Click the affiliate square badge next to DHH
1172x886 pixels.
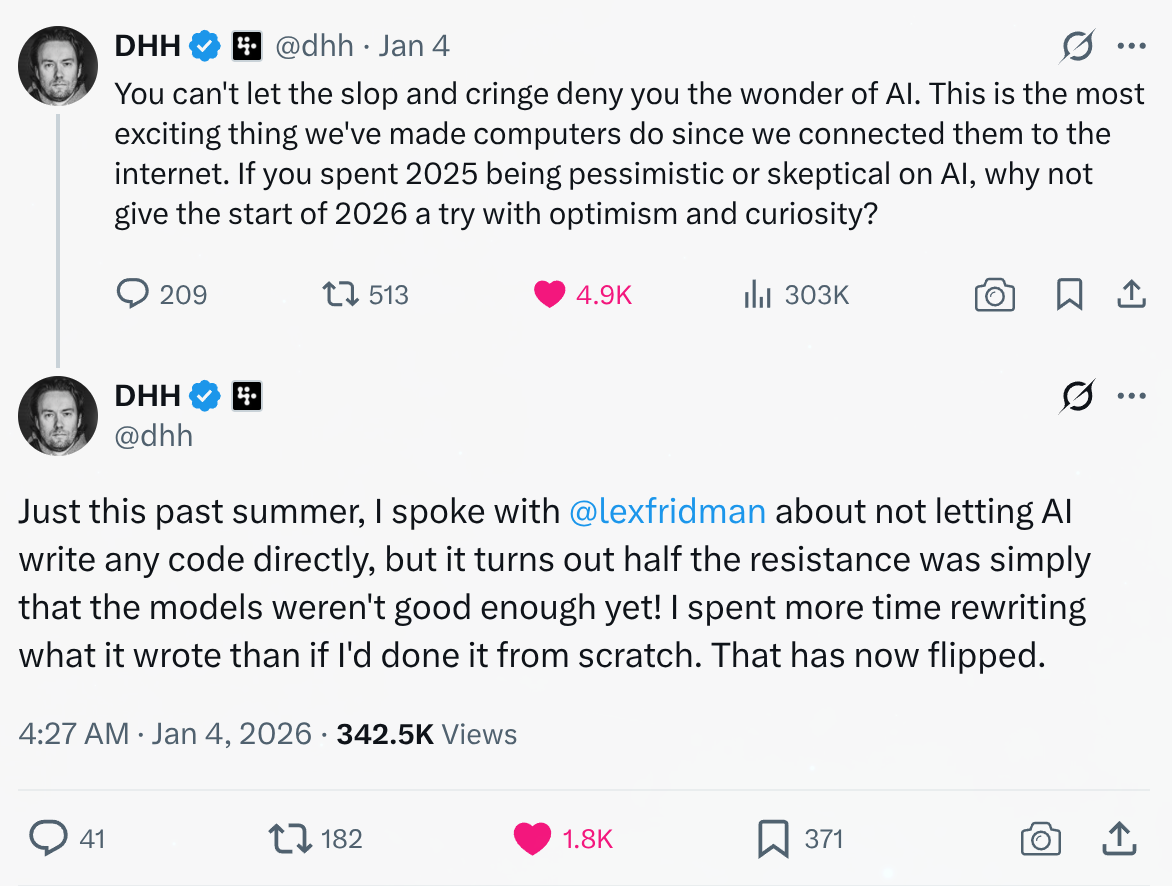point(246,45)
